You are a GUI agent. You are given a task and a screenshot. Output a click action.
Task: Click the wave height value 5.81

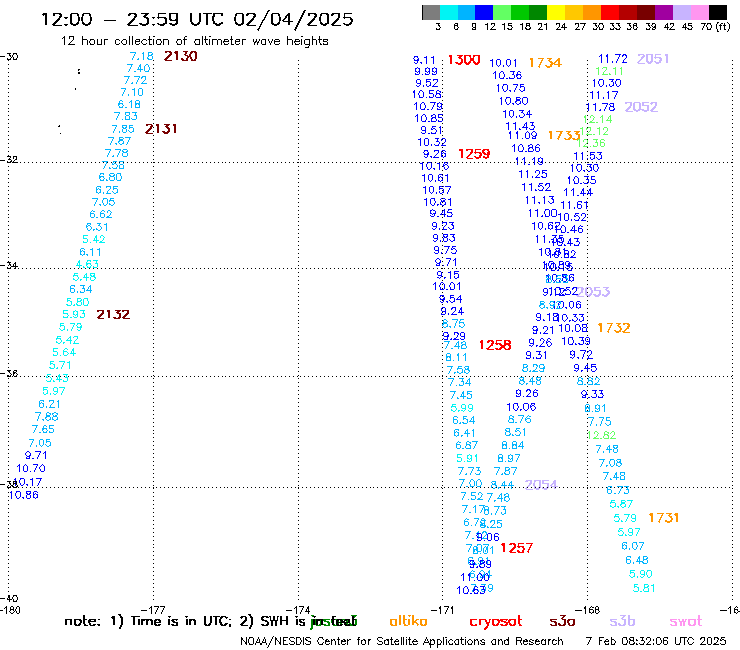pyautogui.click(x=644, y=588)
